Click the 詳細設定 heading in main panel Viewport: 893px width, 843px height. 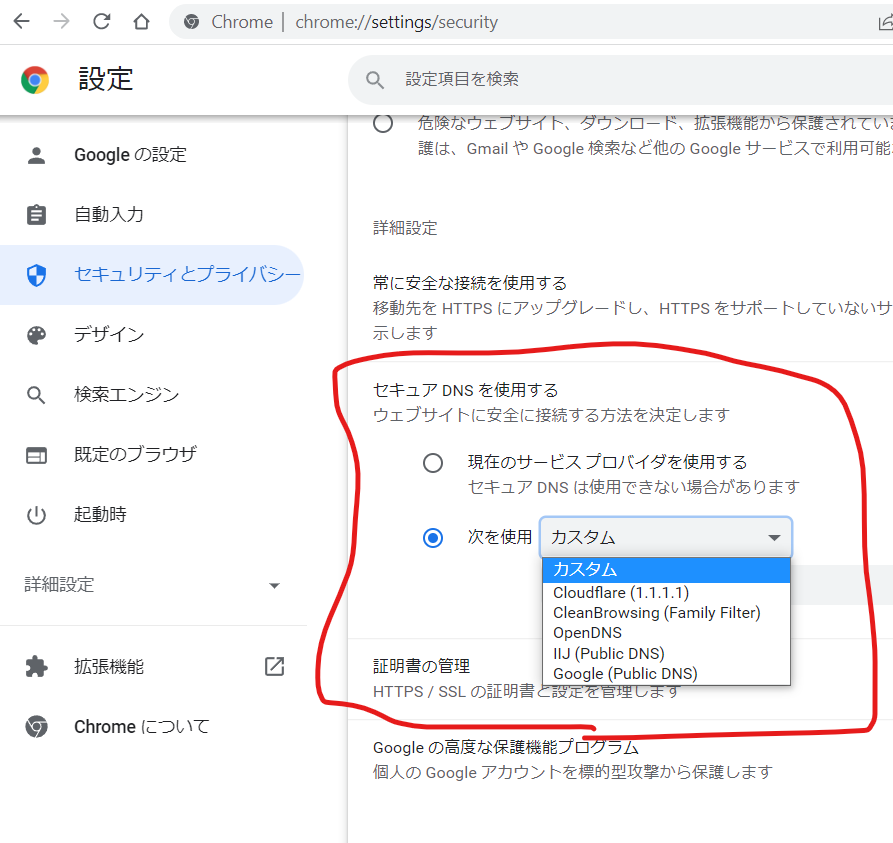(x=405, y=228)
